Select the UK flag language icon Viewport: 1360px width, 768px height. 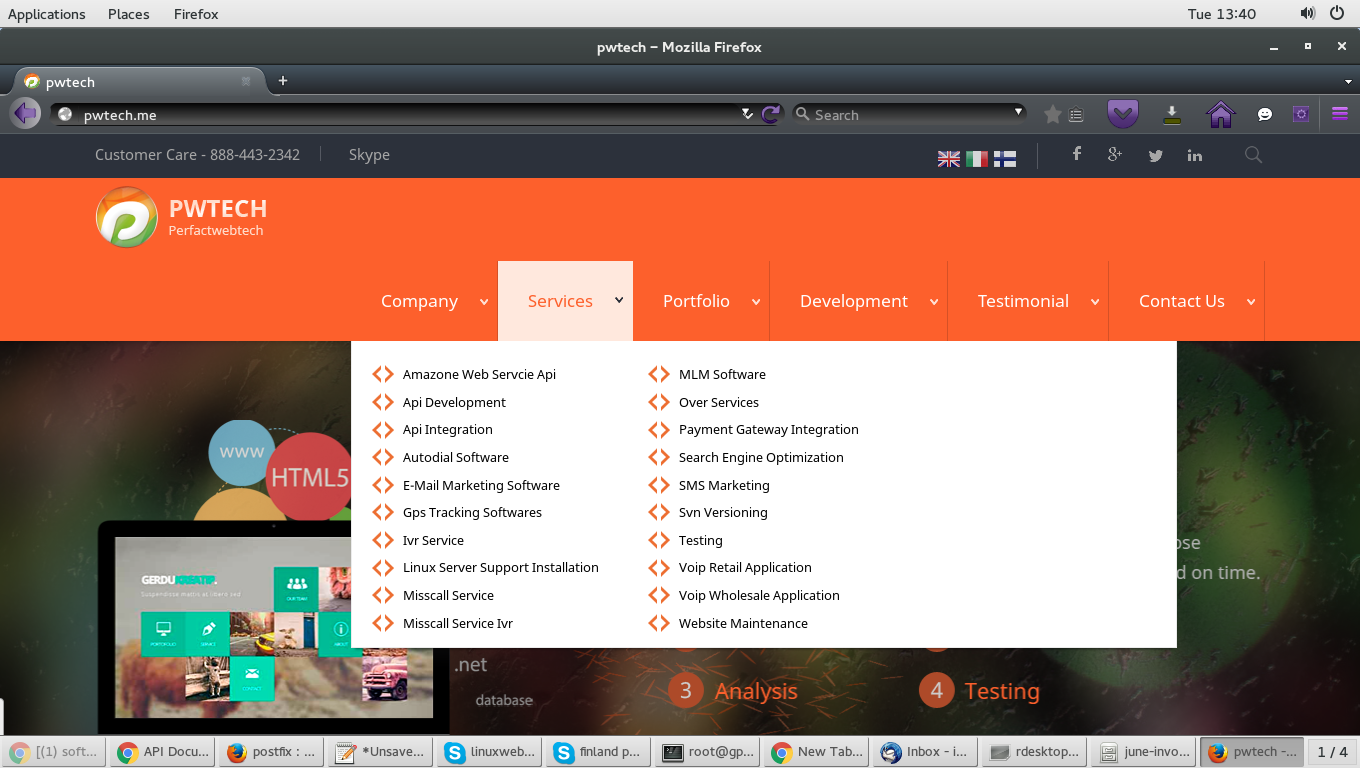pos(948,158)
